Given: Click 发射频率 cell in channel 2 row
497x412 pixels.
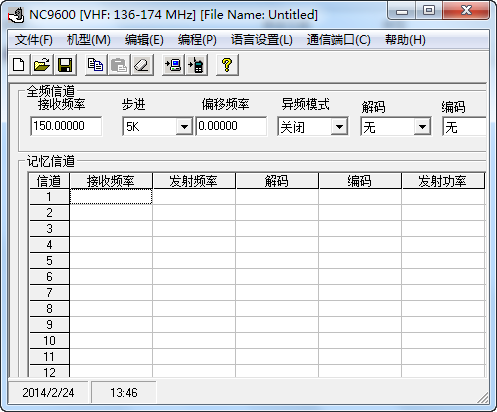Looking at the screenshot, I should click(194, 213).
